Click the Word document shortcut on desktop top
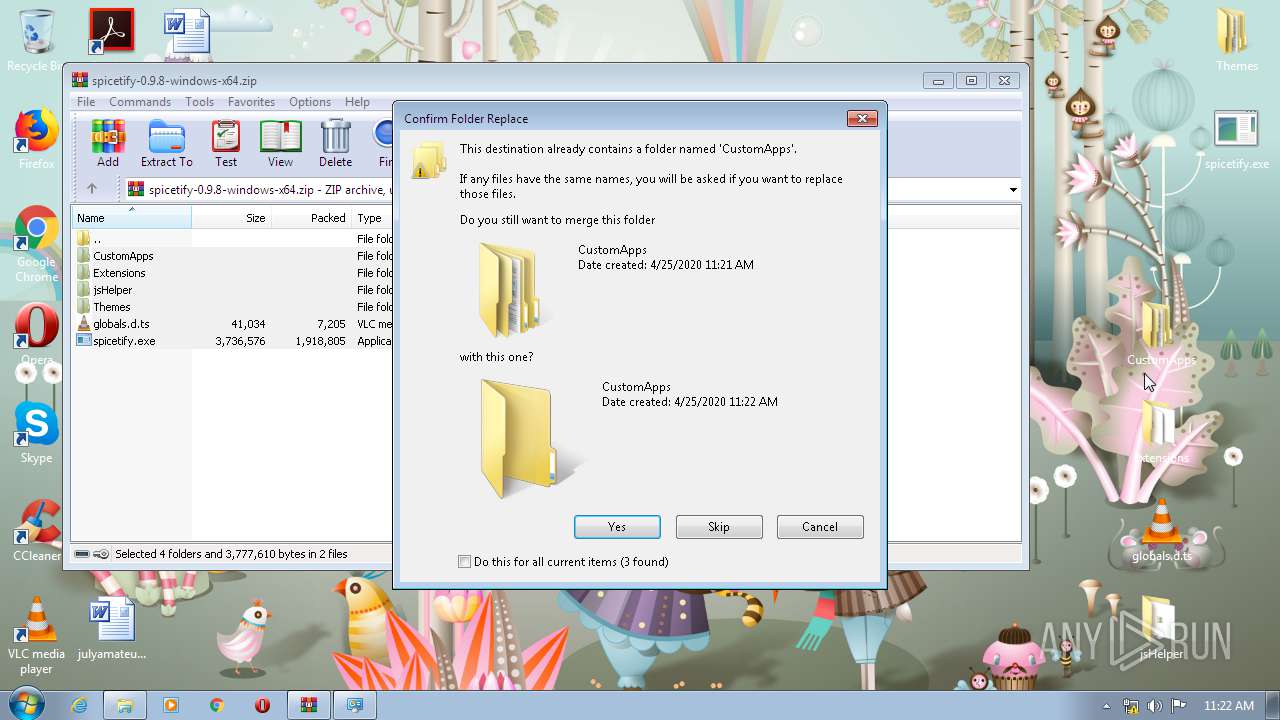 tap(187, 30)
